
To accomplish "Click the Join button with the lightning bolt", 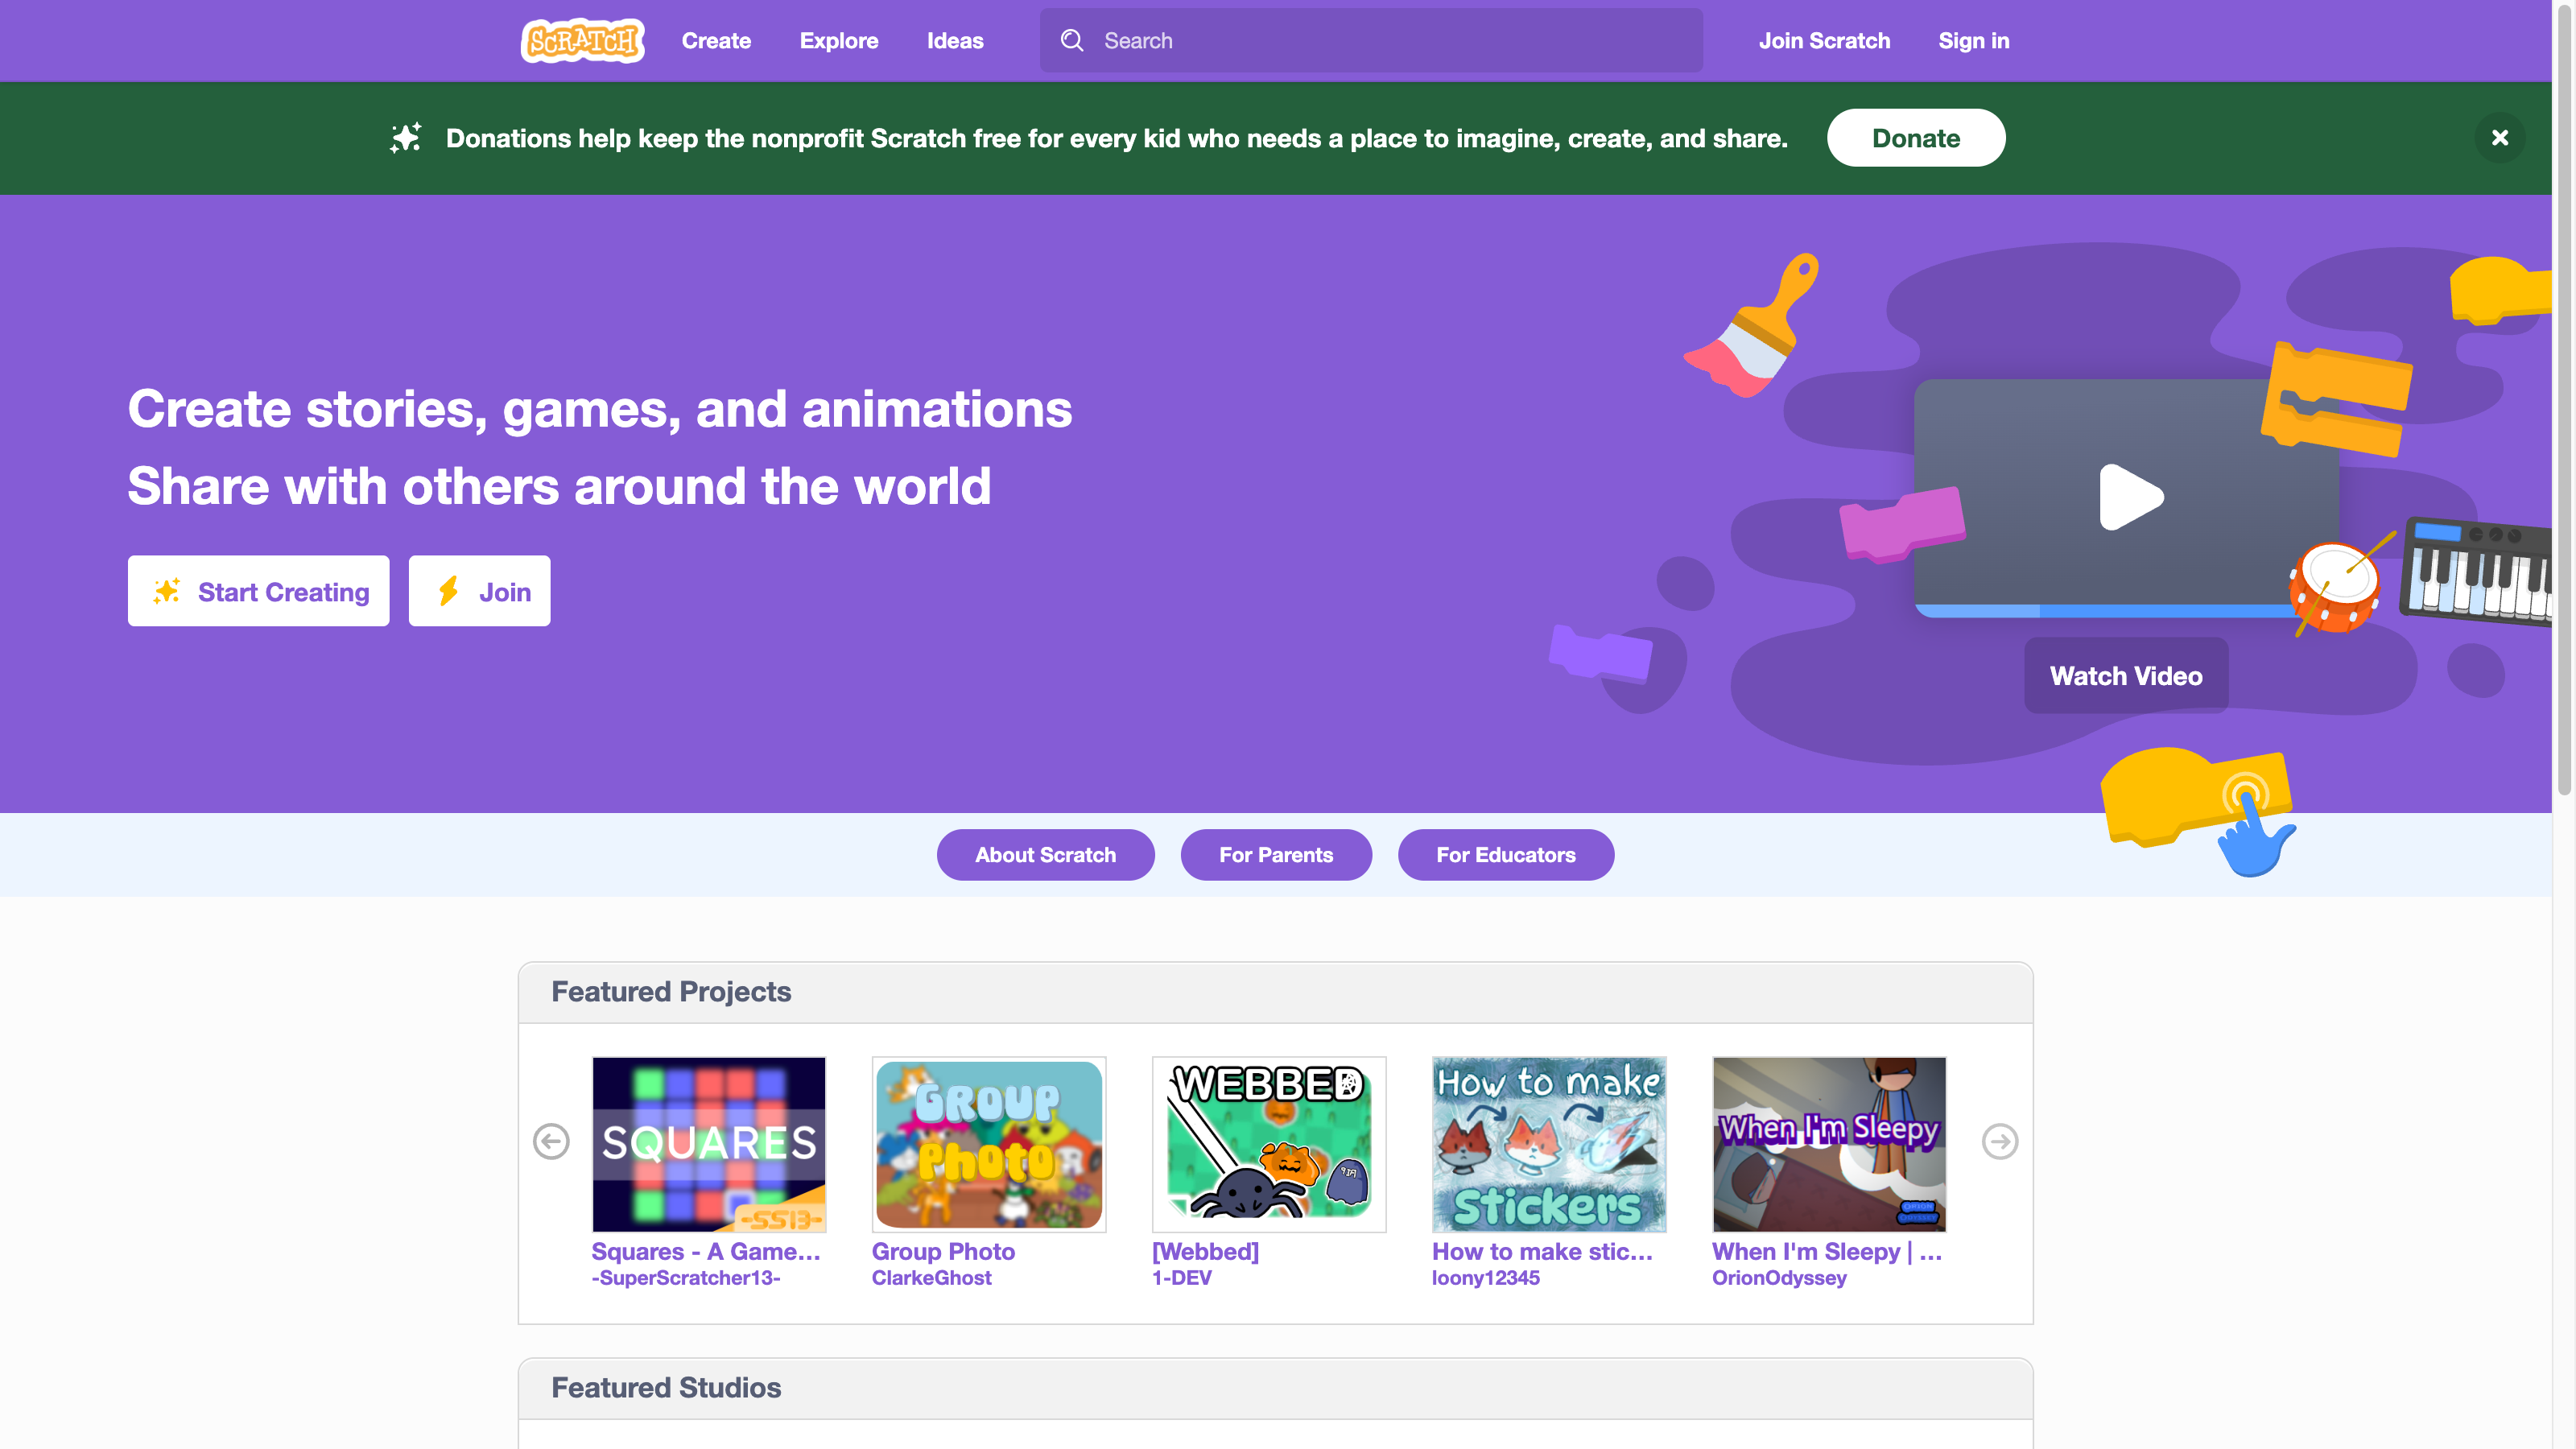I will coord(479,591).
